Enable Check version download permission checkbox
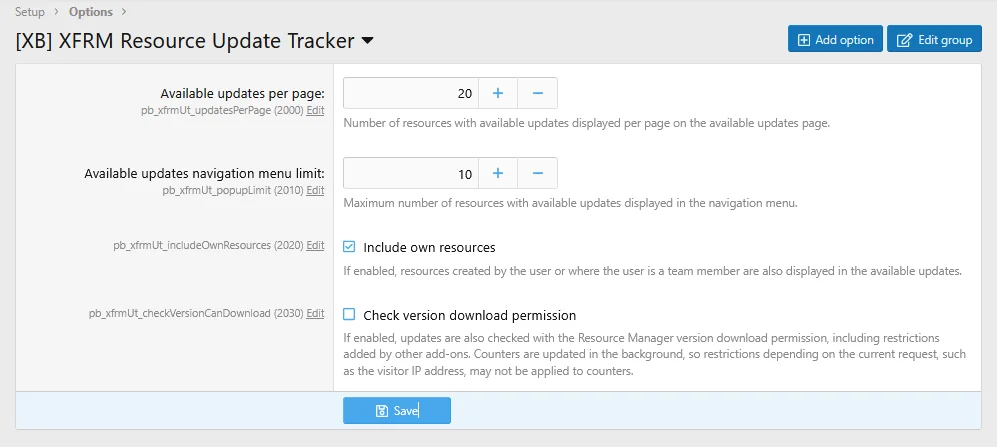Viewport: 997px width, 447px height. point(349,314)
